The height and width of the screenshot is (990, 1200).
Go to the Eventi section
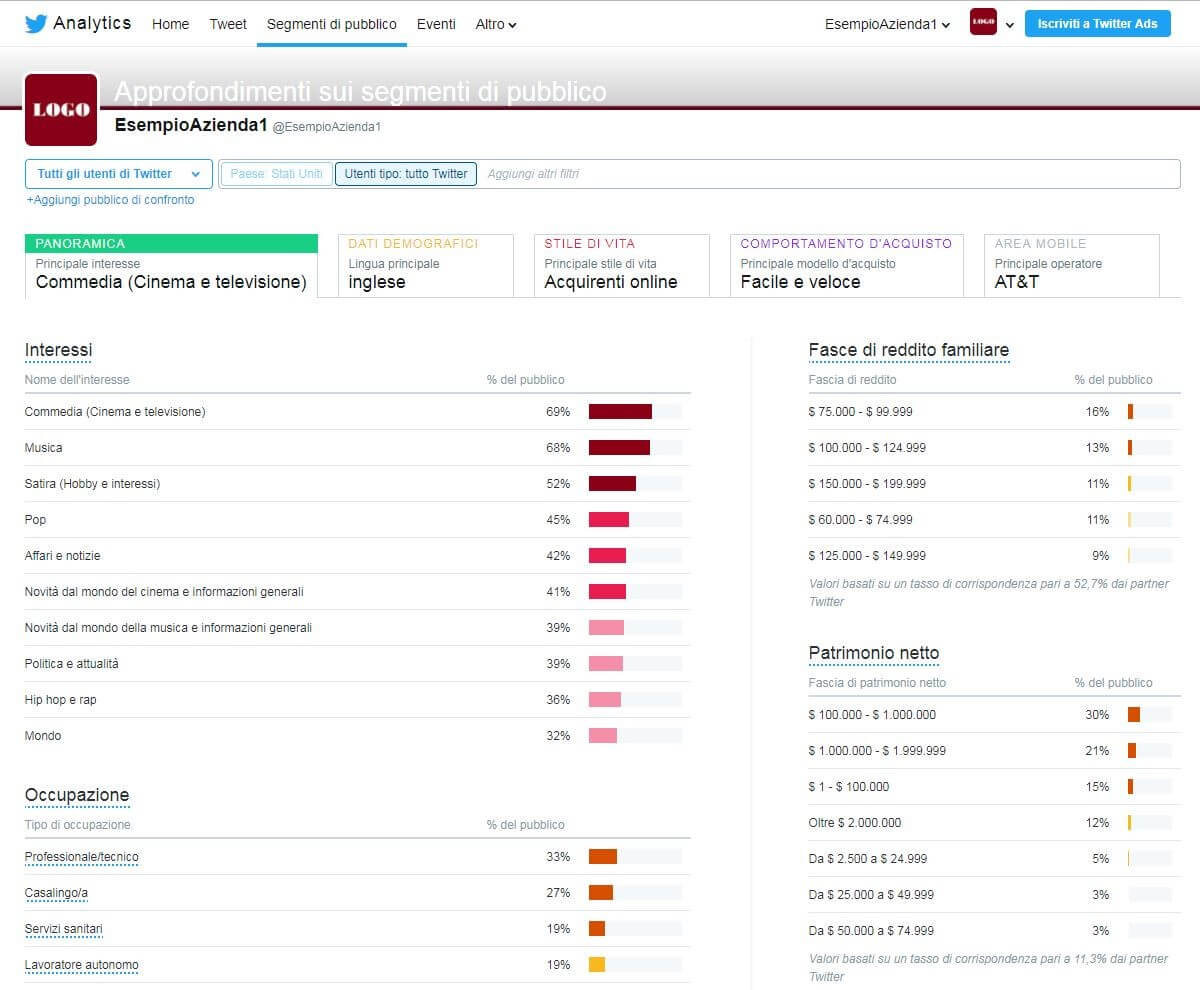pos(436,24)
